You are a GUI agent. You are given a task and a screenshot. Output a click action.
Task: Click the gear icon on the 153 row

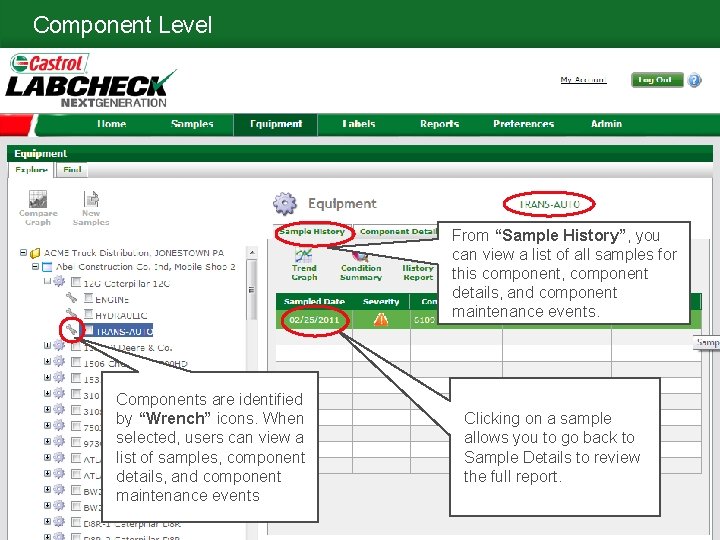(59, 377)
